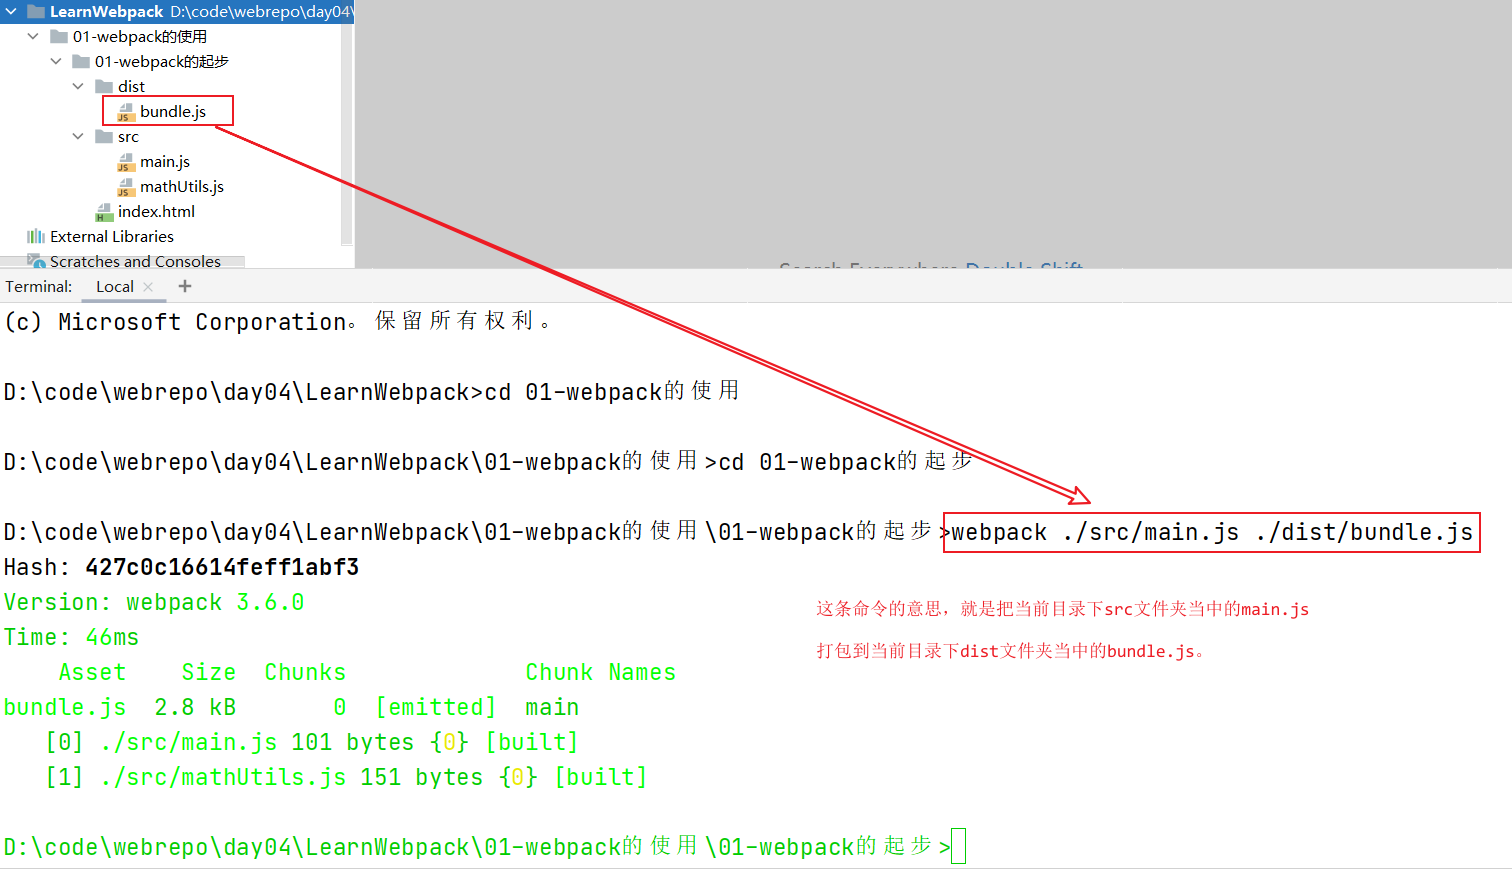Click the External Libraries icon
The image size is (1512, 869).
[36, 236]
